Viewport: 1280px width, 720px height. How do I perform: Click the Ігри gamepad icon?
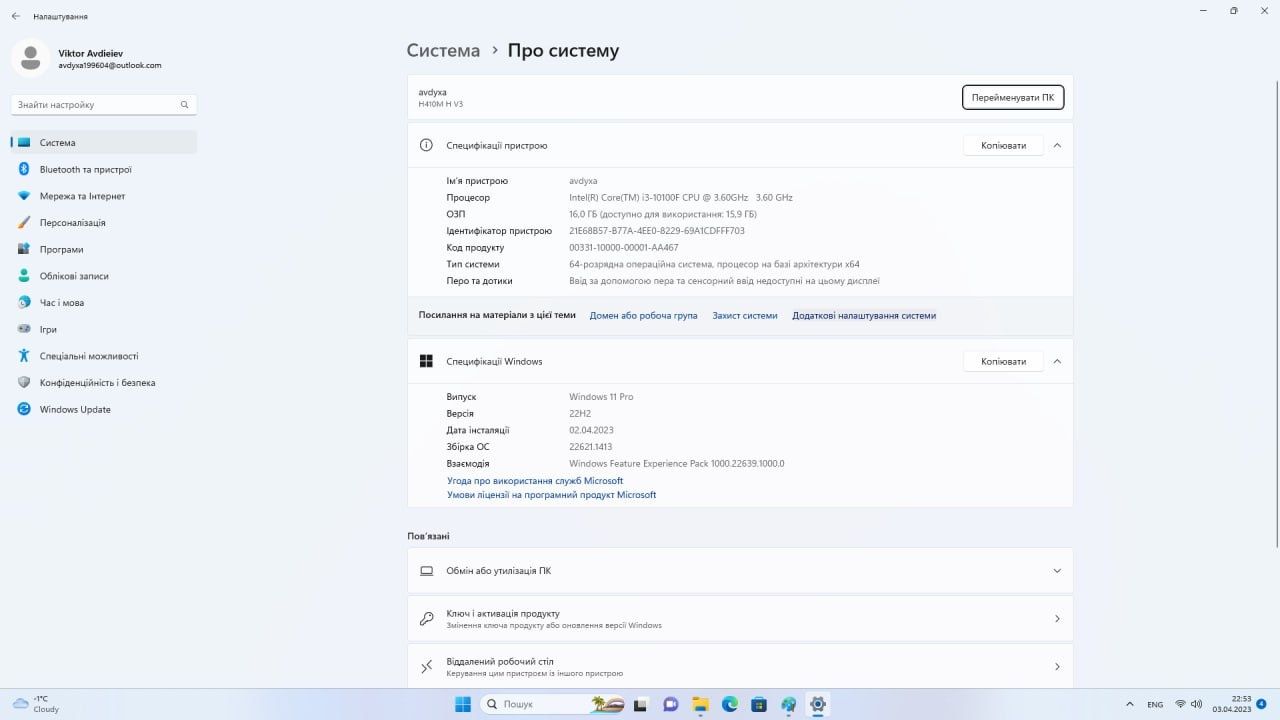point(24,329)
